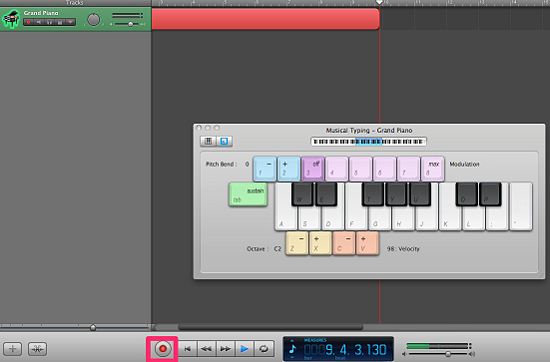This screenshot has height=362, width=550.
Task: Switch to keyboard view in Musical Typing
Action: coord(208,141)
